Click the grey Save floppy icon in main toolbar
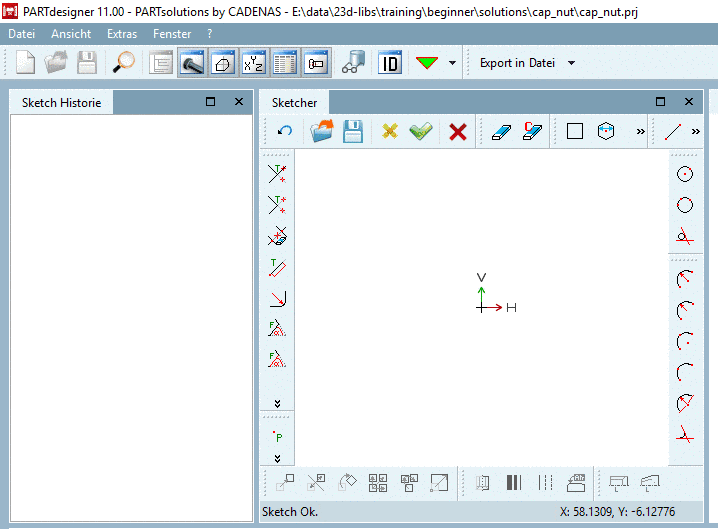This screenshot has height=529, width=718. coord(87,63)
